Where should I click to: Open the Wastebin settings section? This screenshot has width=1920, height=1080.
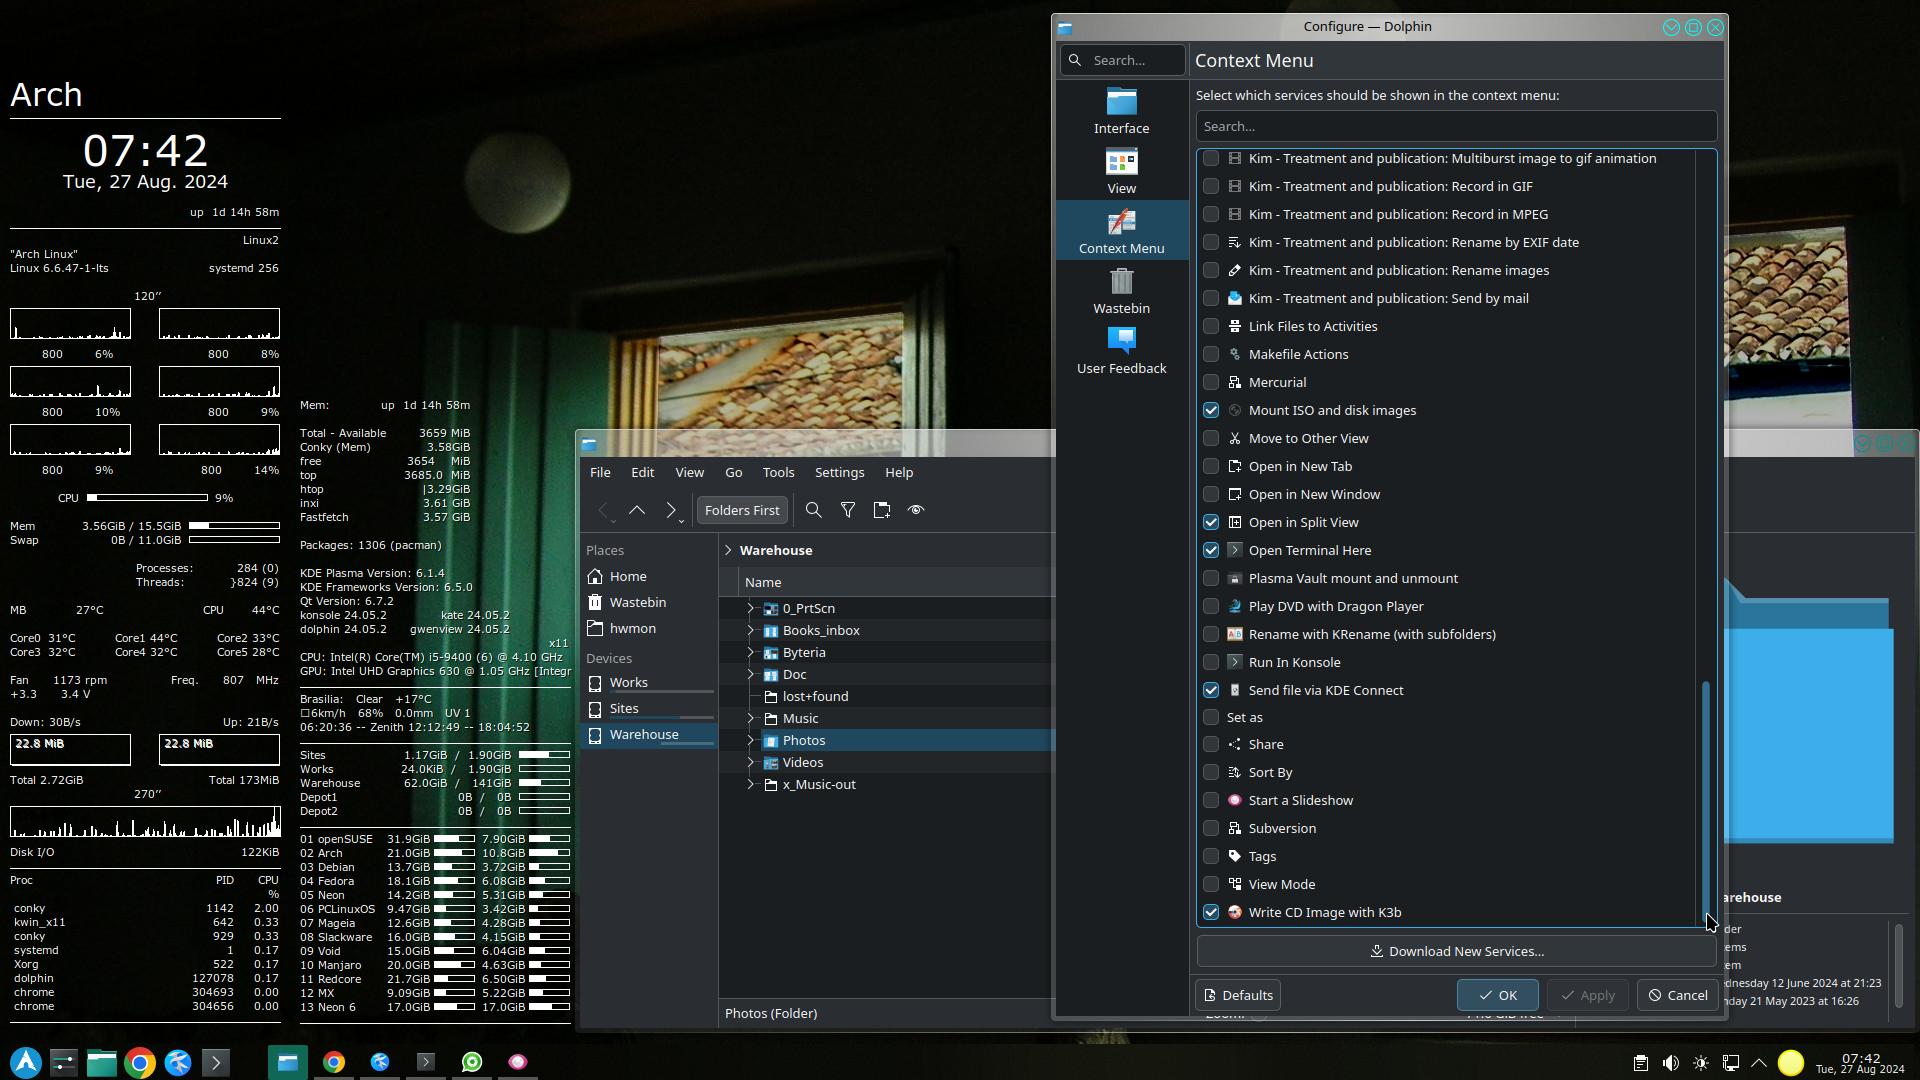(1121, 291)
